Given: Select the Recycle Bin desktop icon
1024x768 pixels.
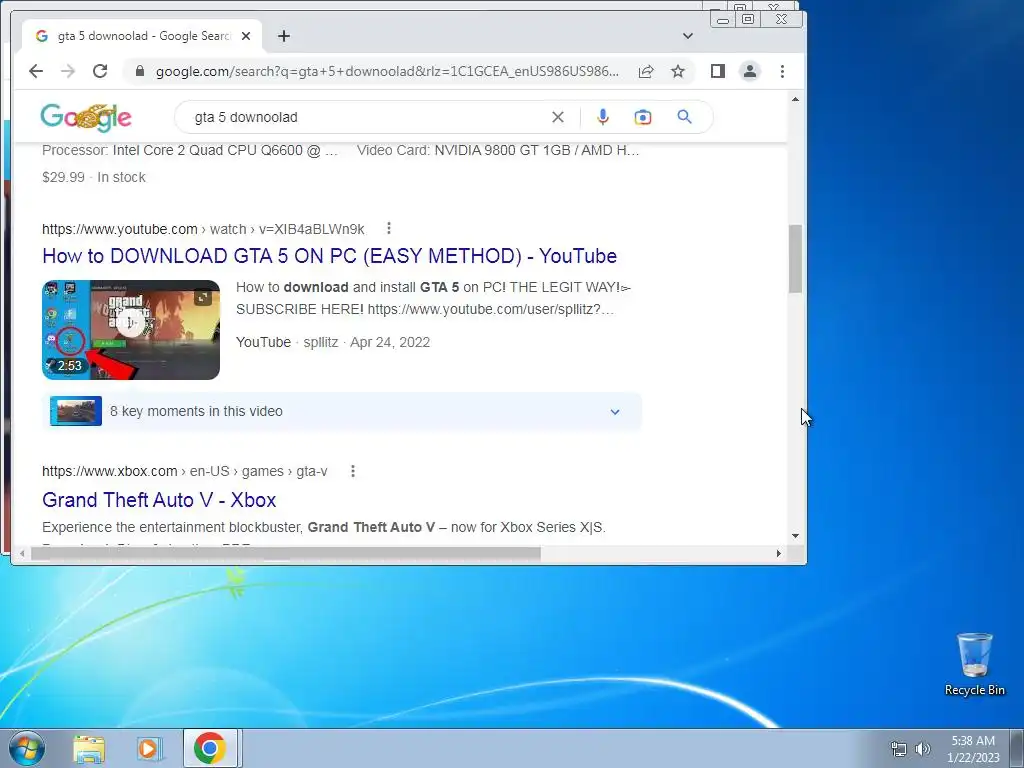Looking at the screenshot, I should pyautogui.click(x=974, y=664).
